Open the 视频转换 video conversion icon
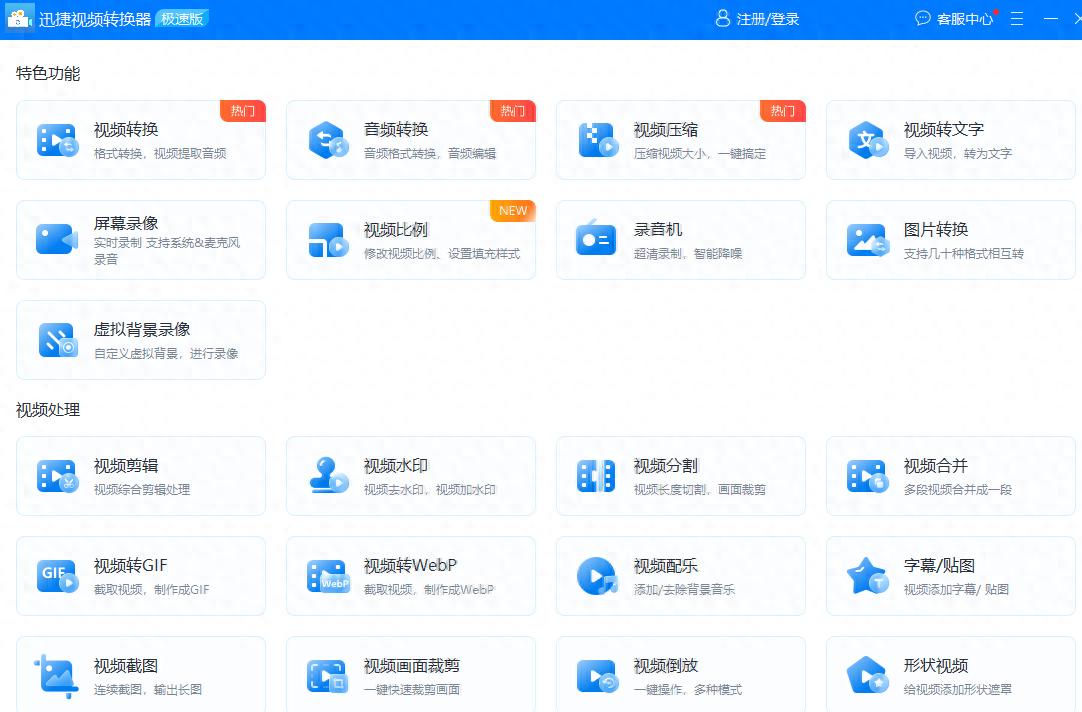This screenshot has width=1082, height=712. click(x=56, y=140)
